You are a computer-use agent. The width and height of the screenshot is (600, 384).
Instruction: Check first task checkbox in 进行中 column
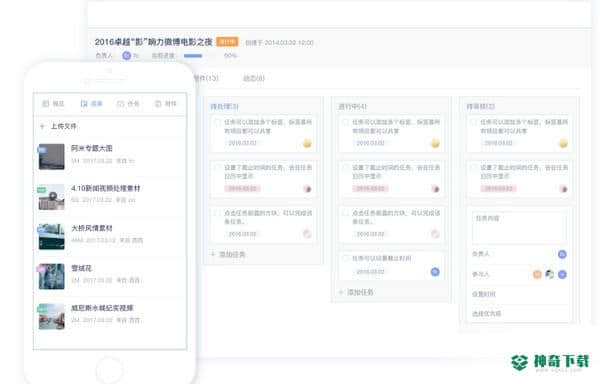tap(346, 122)
